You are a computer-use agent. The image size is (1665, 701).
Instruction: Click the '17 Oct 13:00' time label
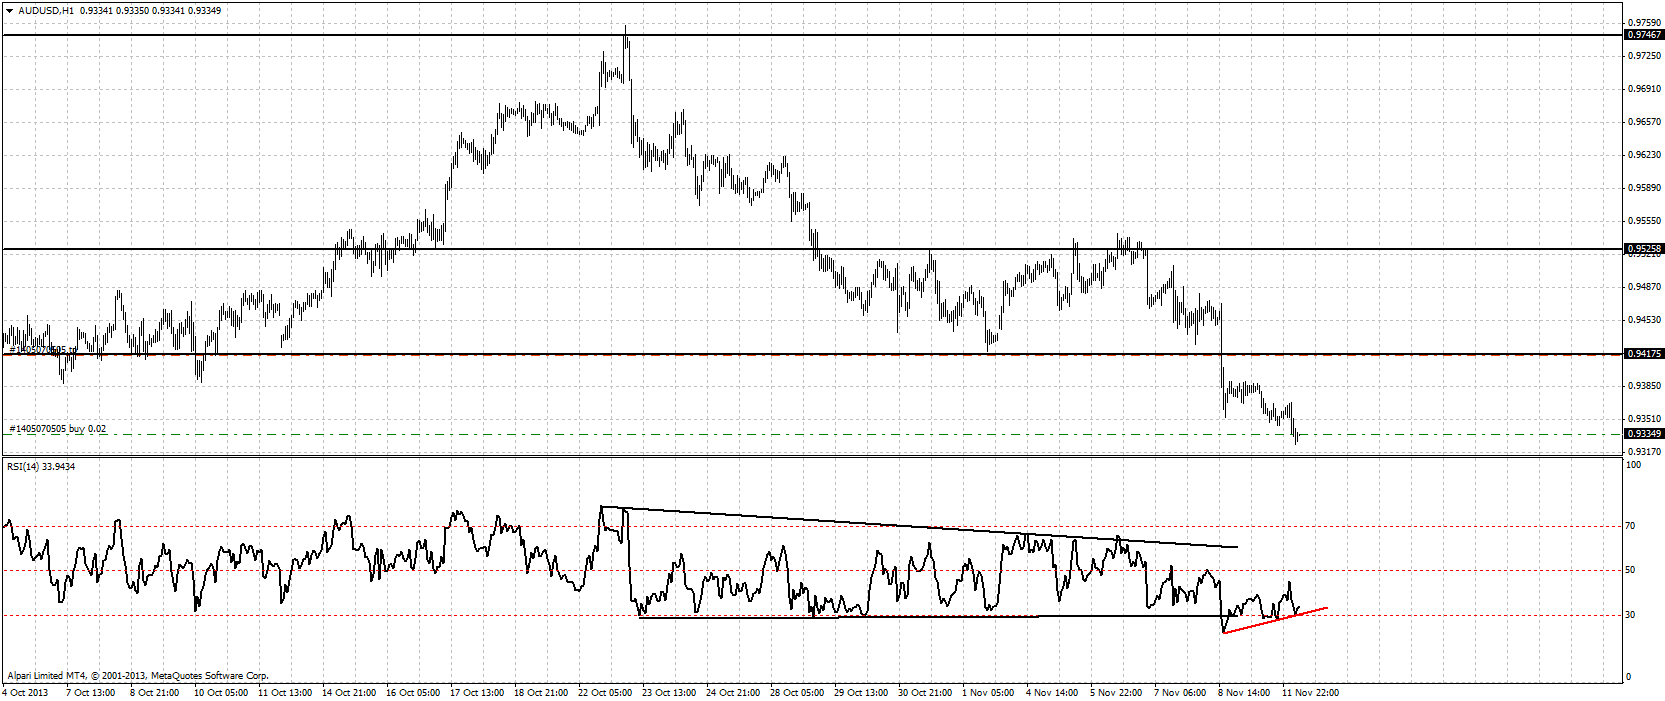tap(477, 693)
